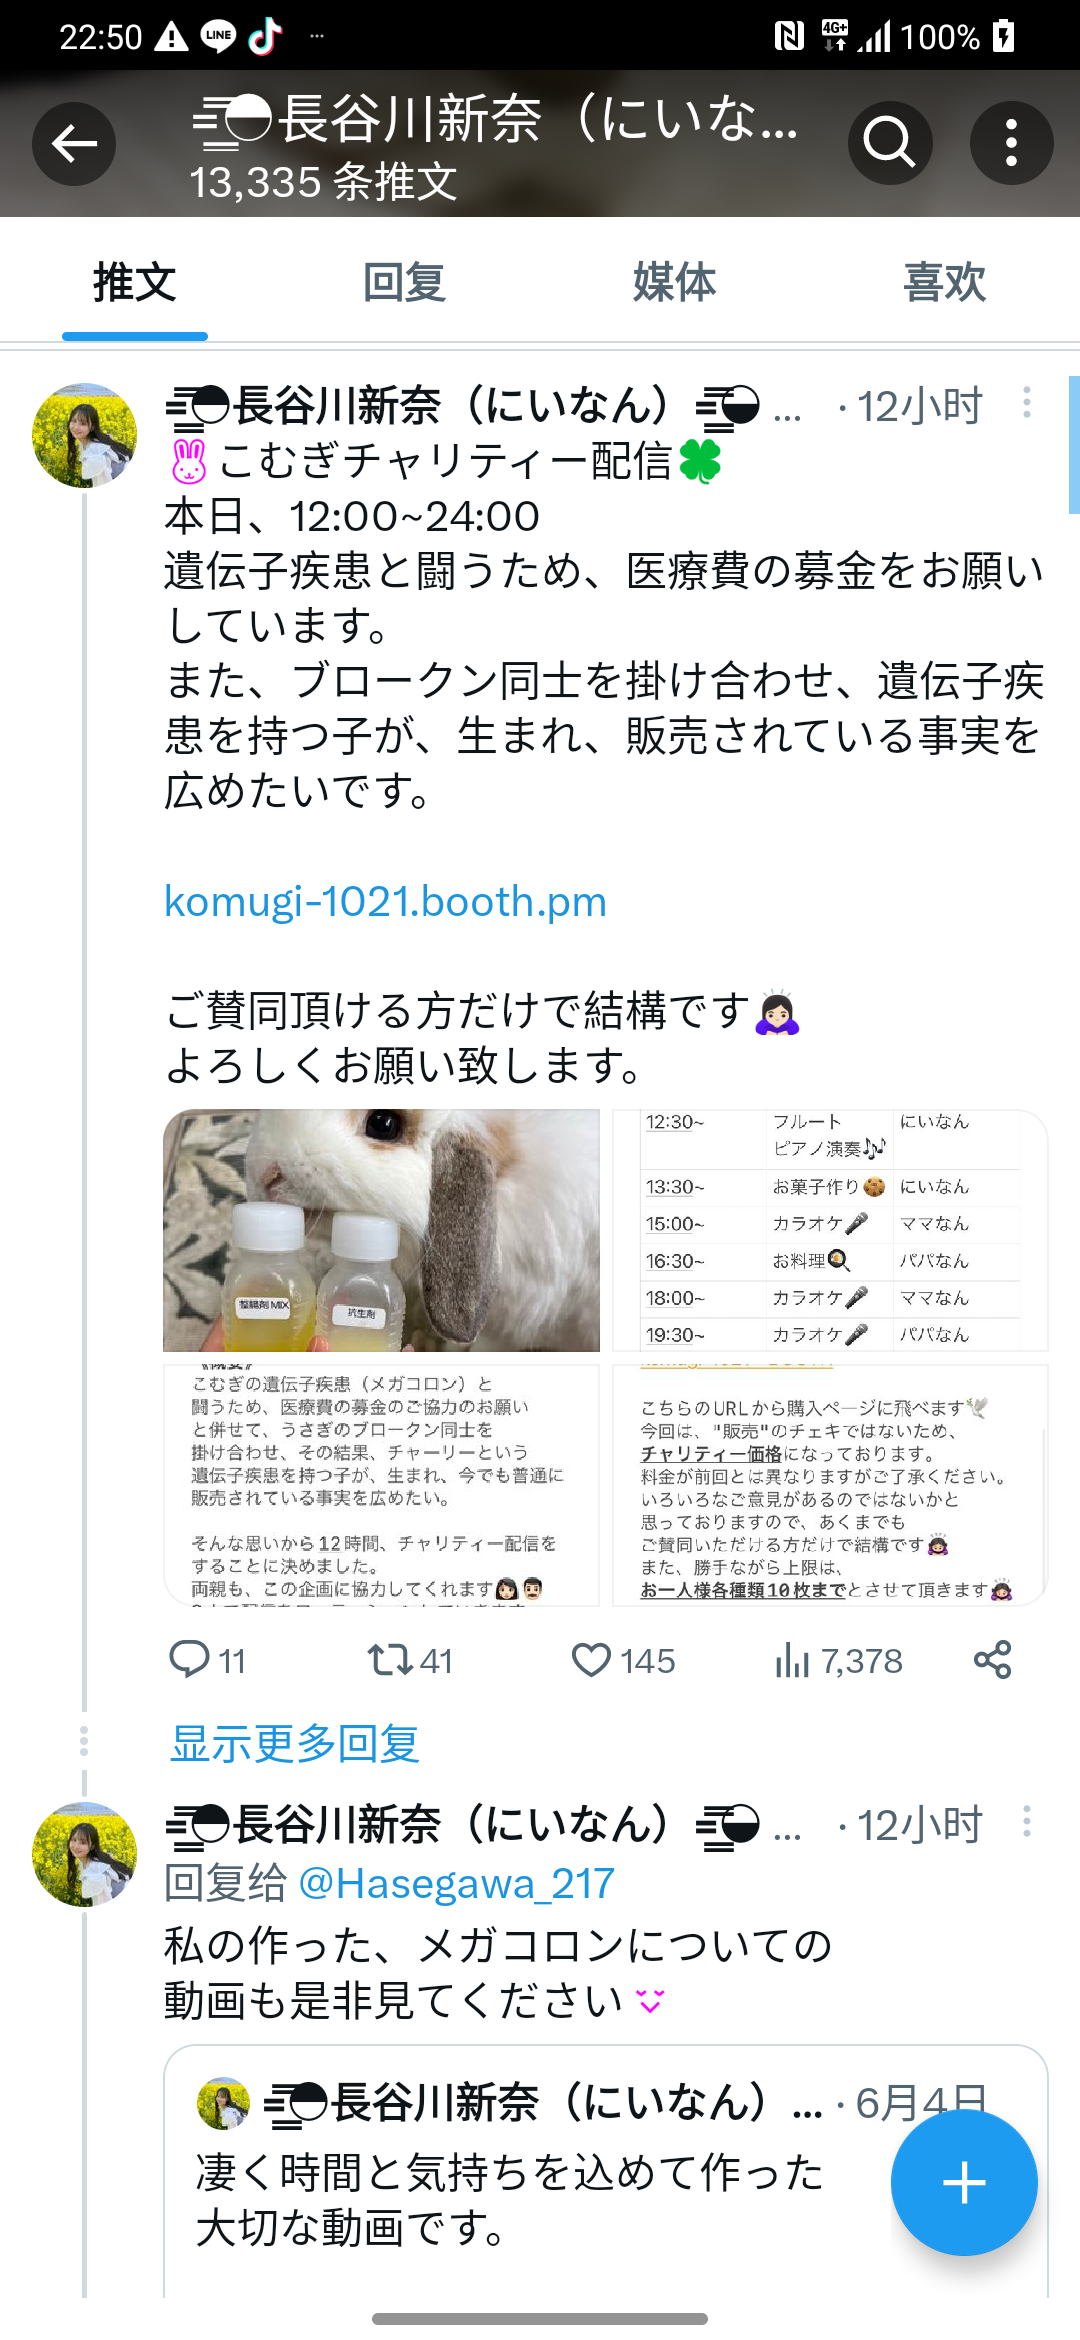The height and width of the screenshot is (2340, 1080).
Task: Compose new tweet with plus button
Action: (964, 2182)
